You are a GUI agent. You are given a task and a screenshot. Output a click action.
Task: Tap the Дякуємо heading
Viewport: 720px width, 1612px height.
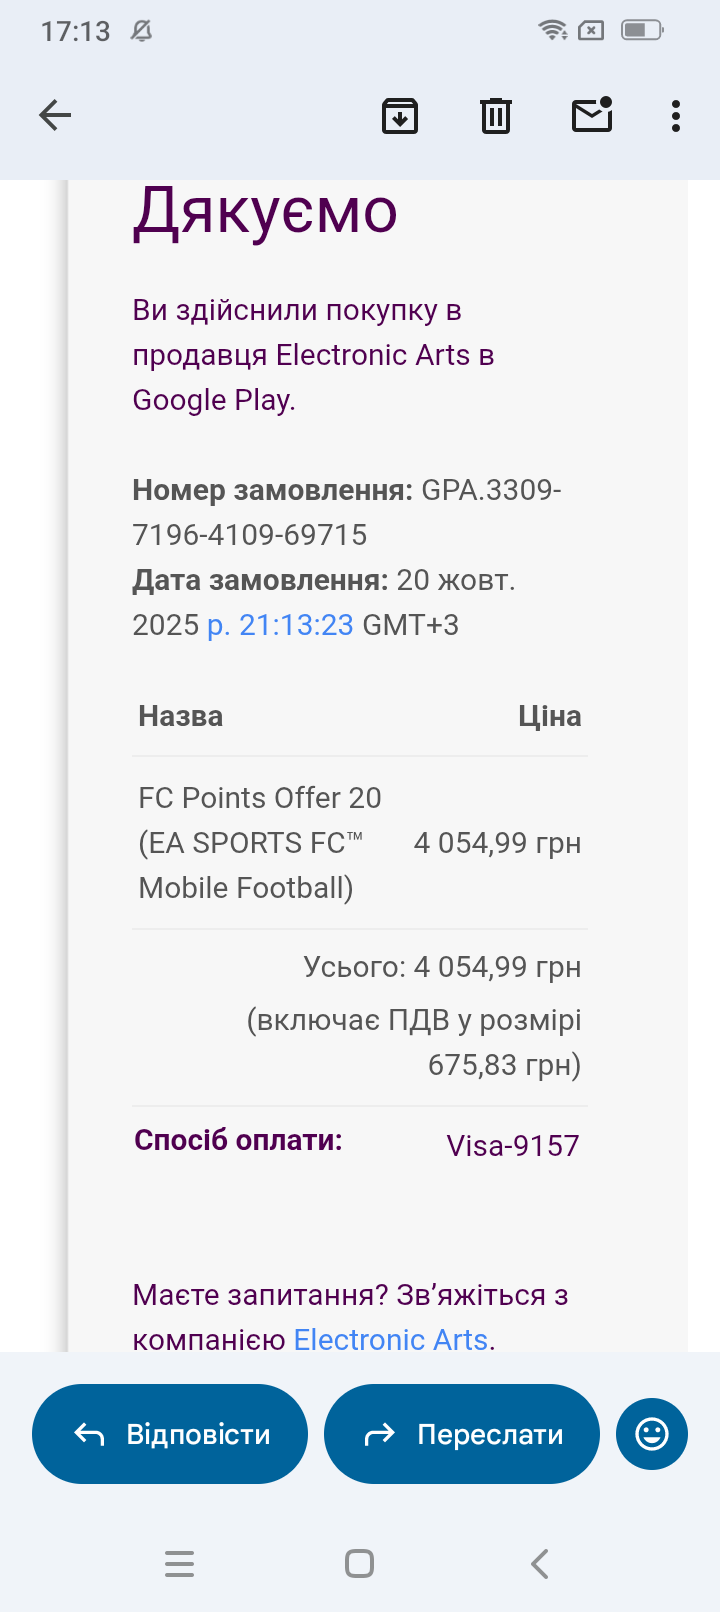point(265,212)
